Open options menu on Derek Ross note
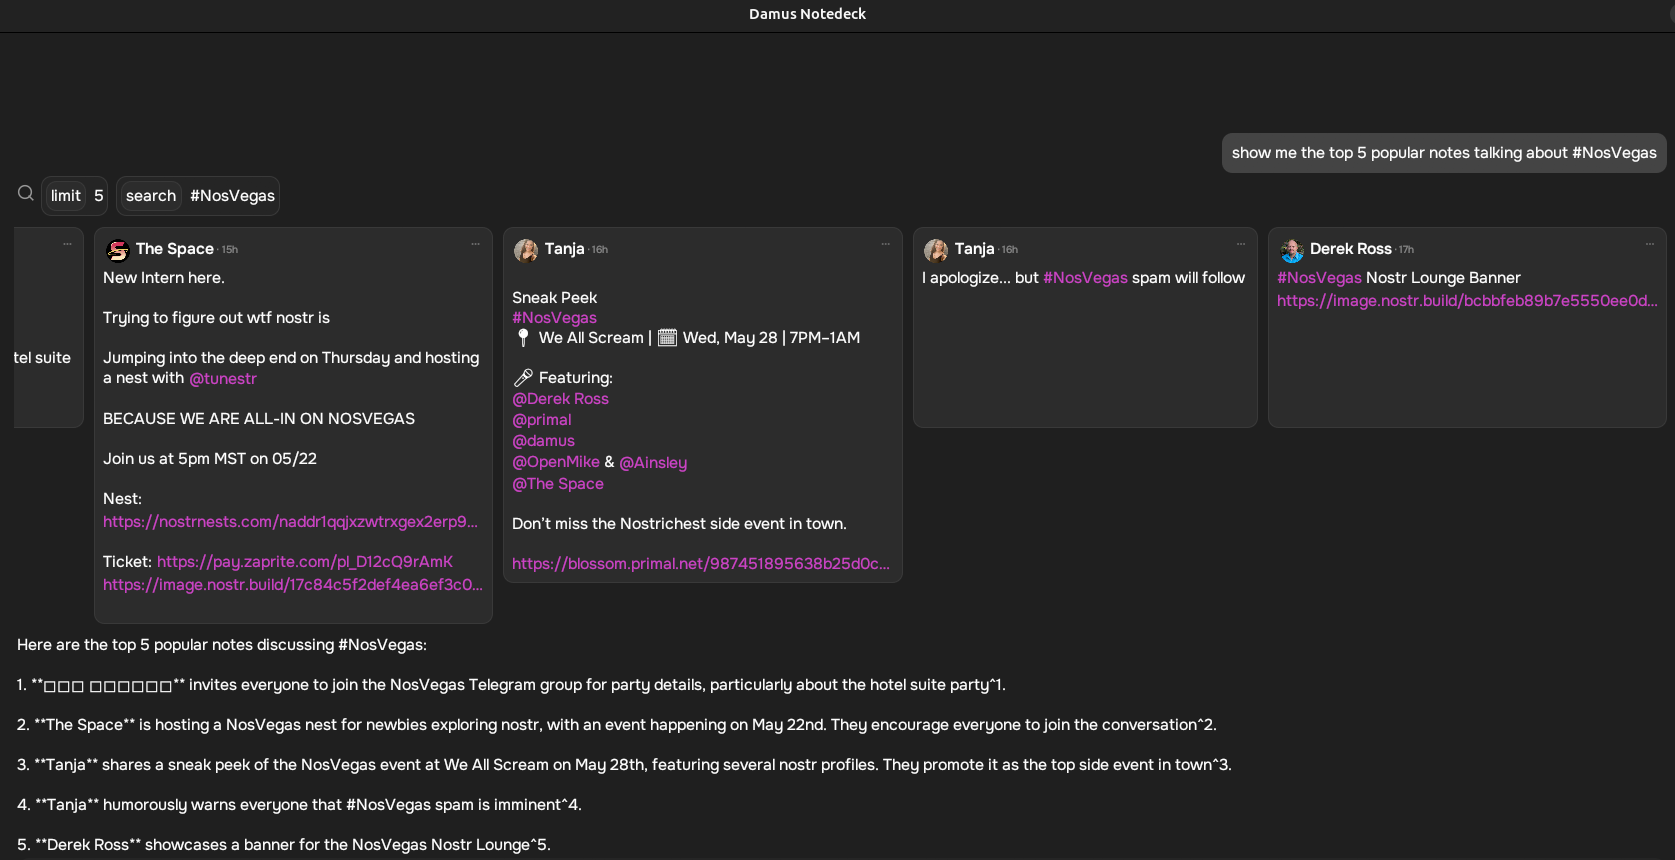The width and height of the screenshot is (1675, 860). coord(1650,244)
